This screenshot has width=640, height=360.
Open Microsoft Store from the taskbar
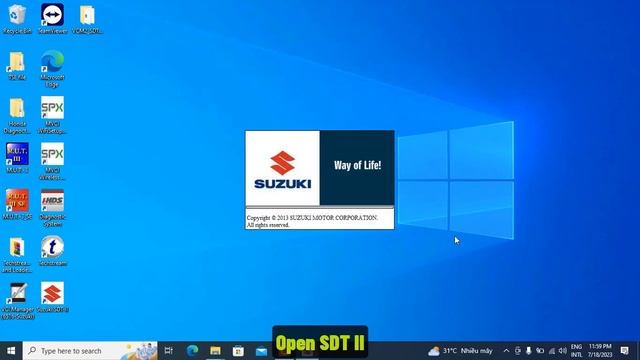[238, 351]
